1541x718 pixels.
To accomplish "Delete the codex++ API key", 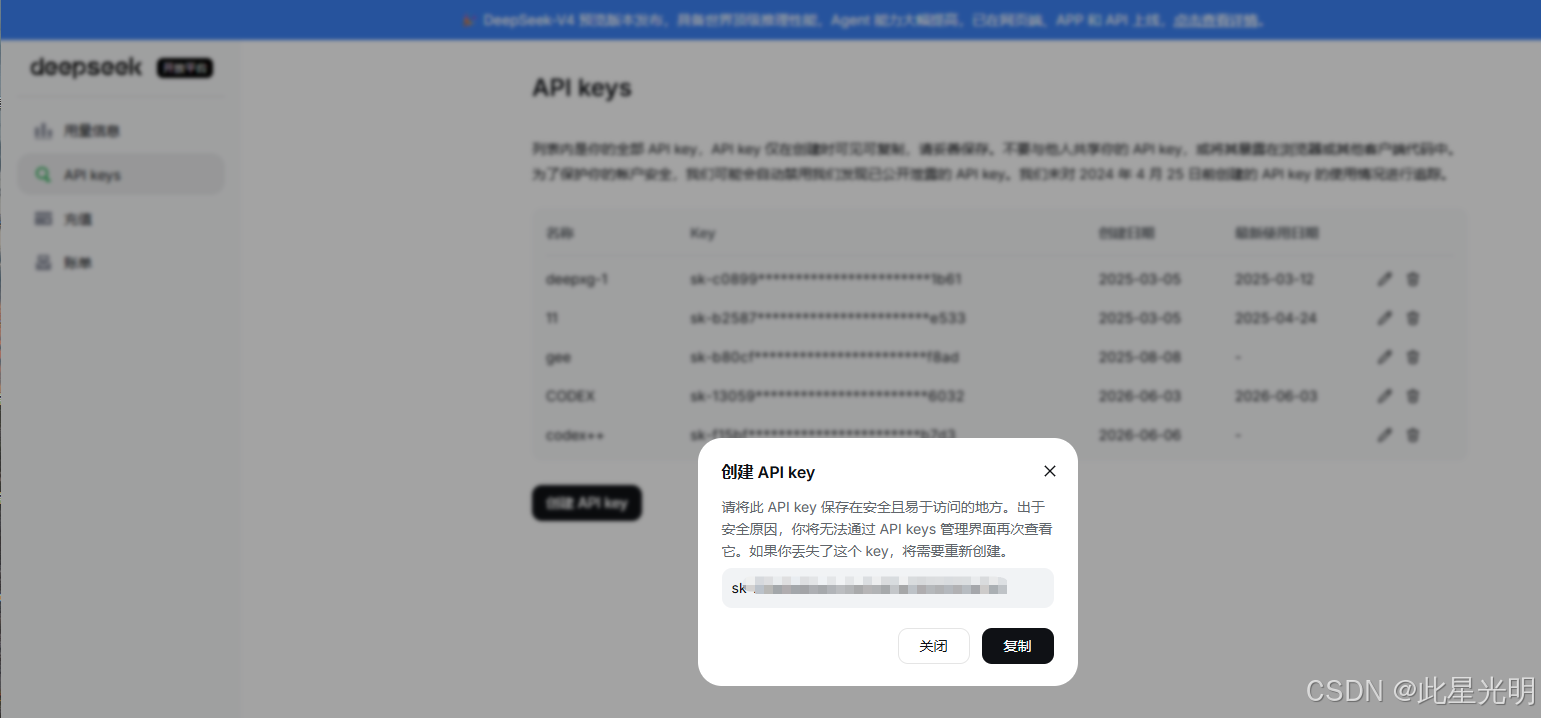I will click(x=1413, y=435).
